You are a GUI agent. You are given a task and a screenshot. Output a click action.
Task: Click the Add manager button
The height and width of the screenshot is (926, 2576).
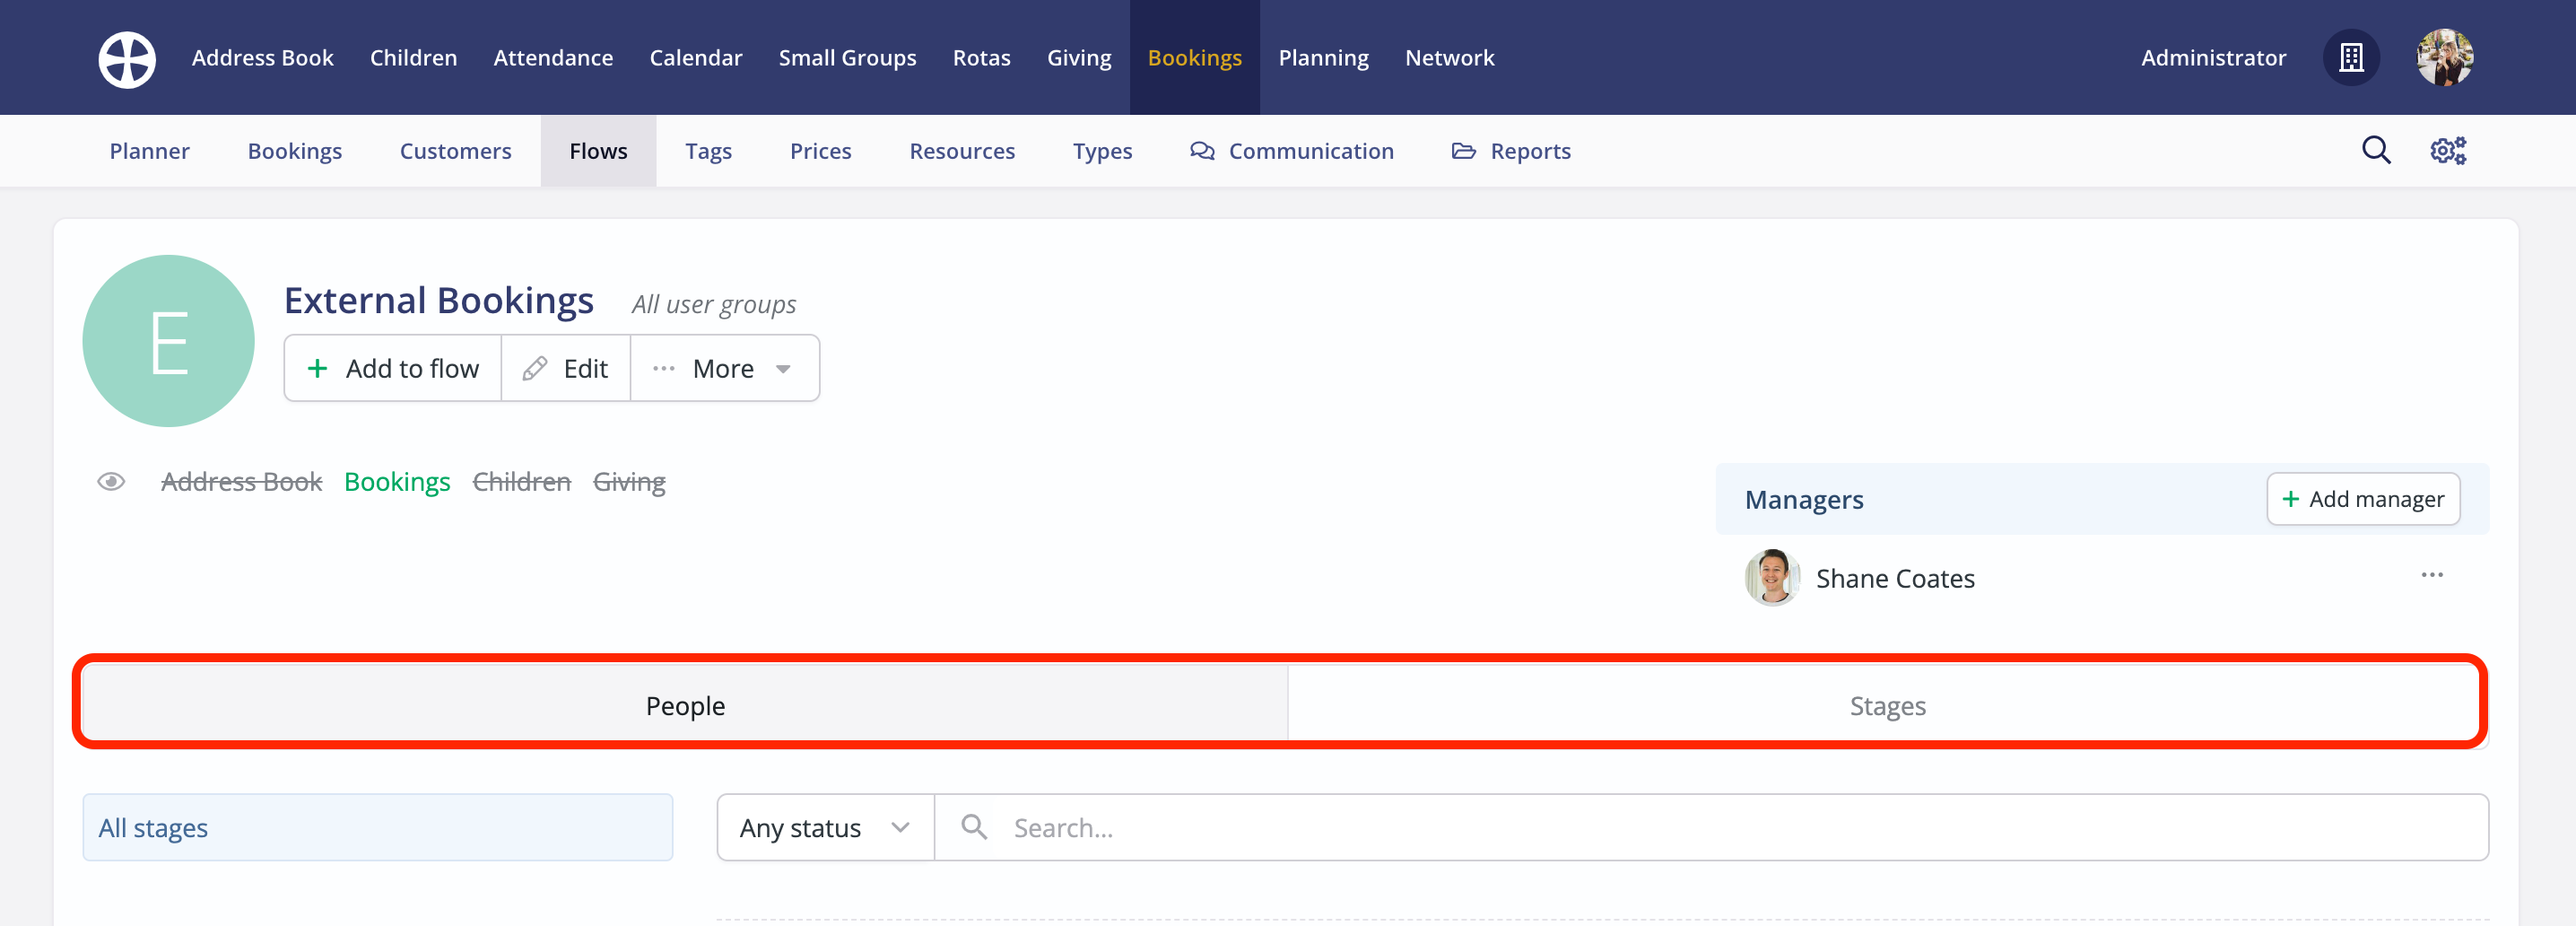2363,498
